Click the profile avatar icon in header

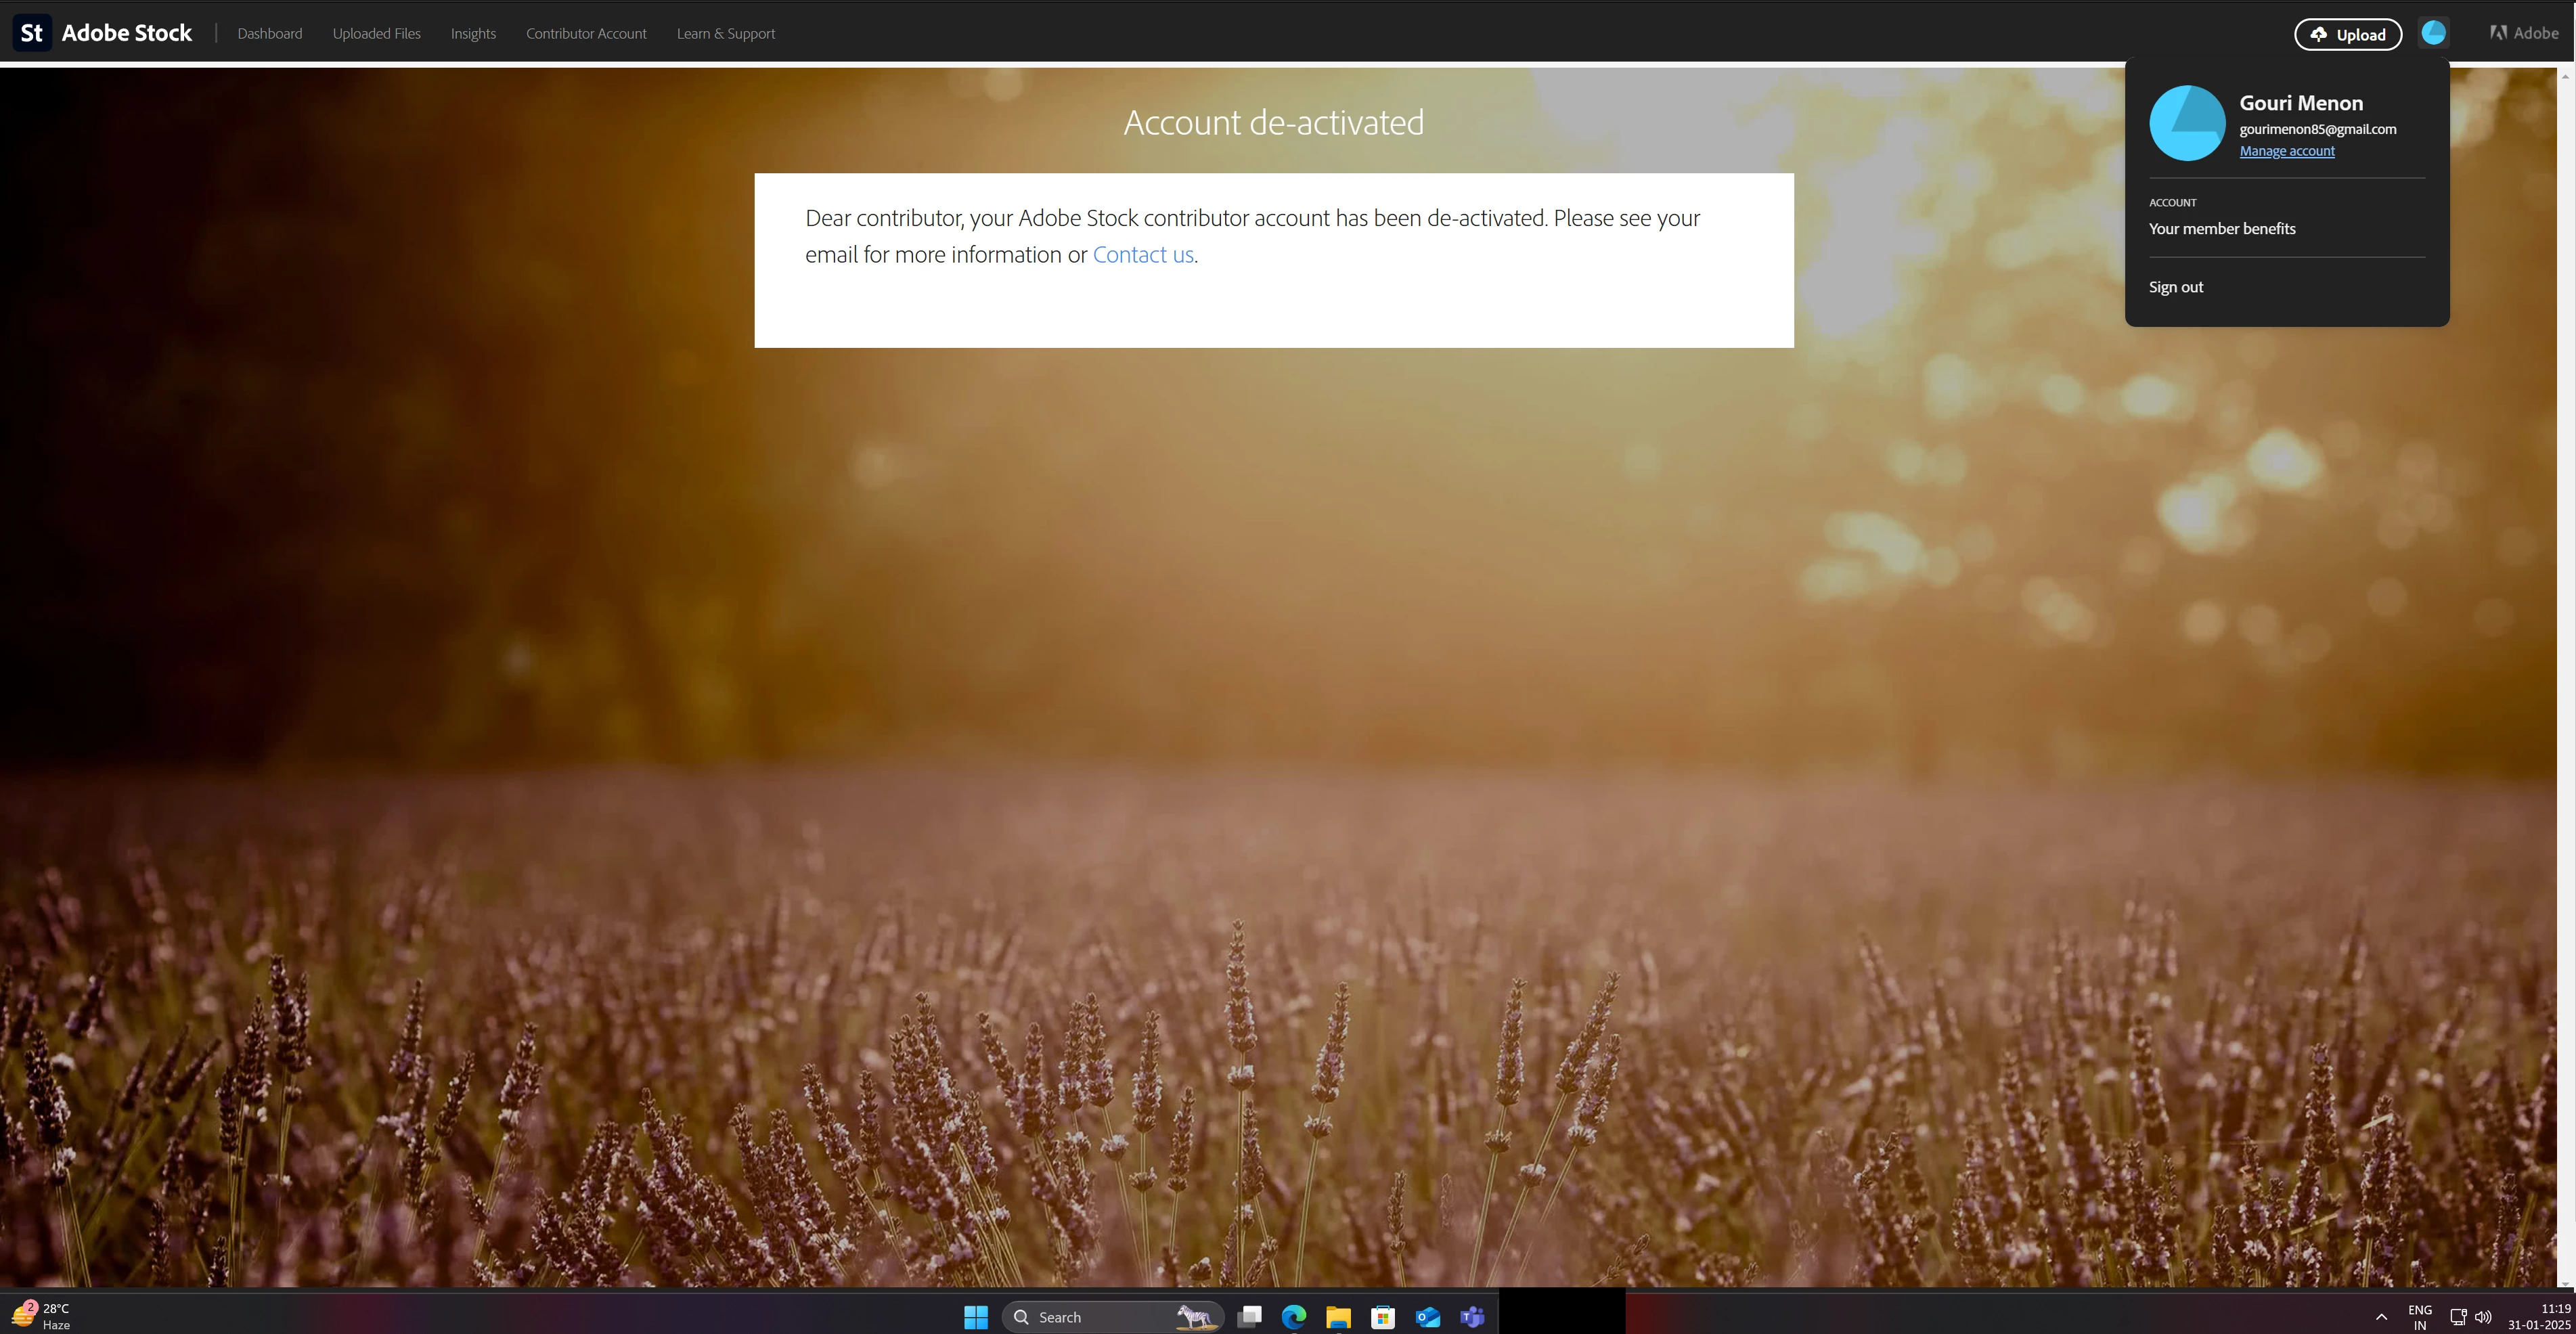(2433, 33)
